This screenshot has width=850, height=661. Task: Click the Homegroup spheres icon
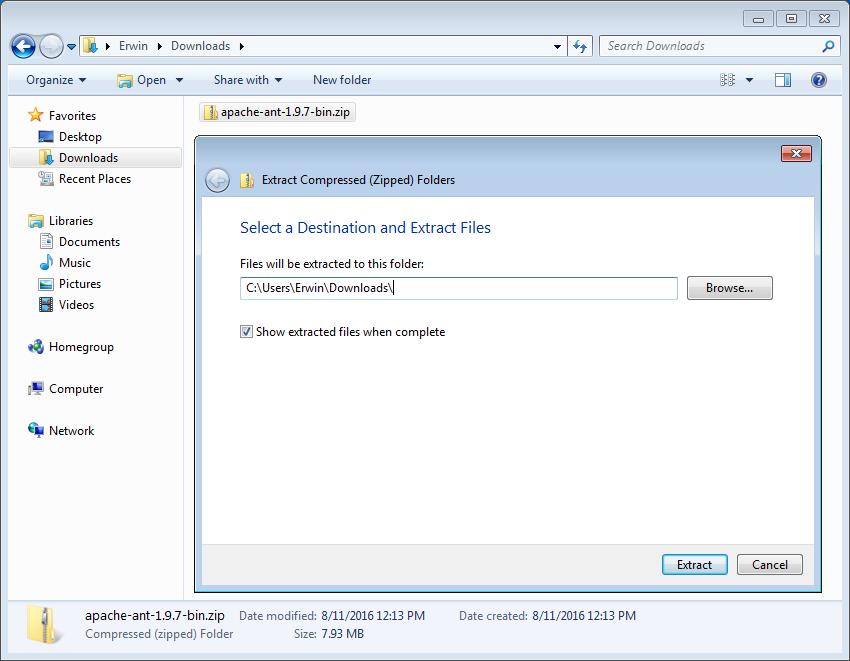point(36,346)
